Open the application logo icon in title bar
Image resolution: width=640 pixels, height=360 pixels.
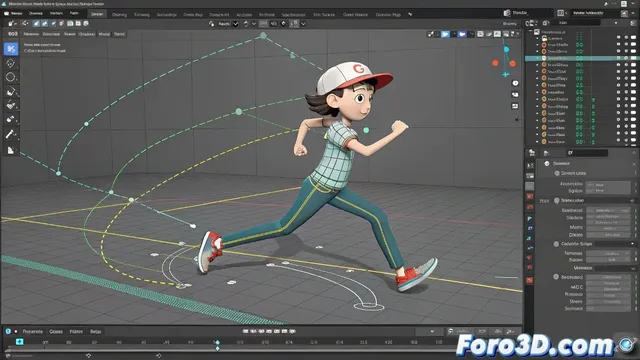coord(4,4)
